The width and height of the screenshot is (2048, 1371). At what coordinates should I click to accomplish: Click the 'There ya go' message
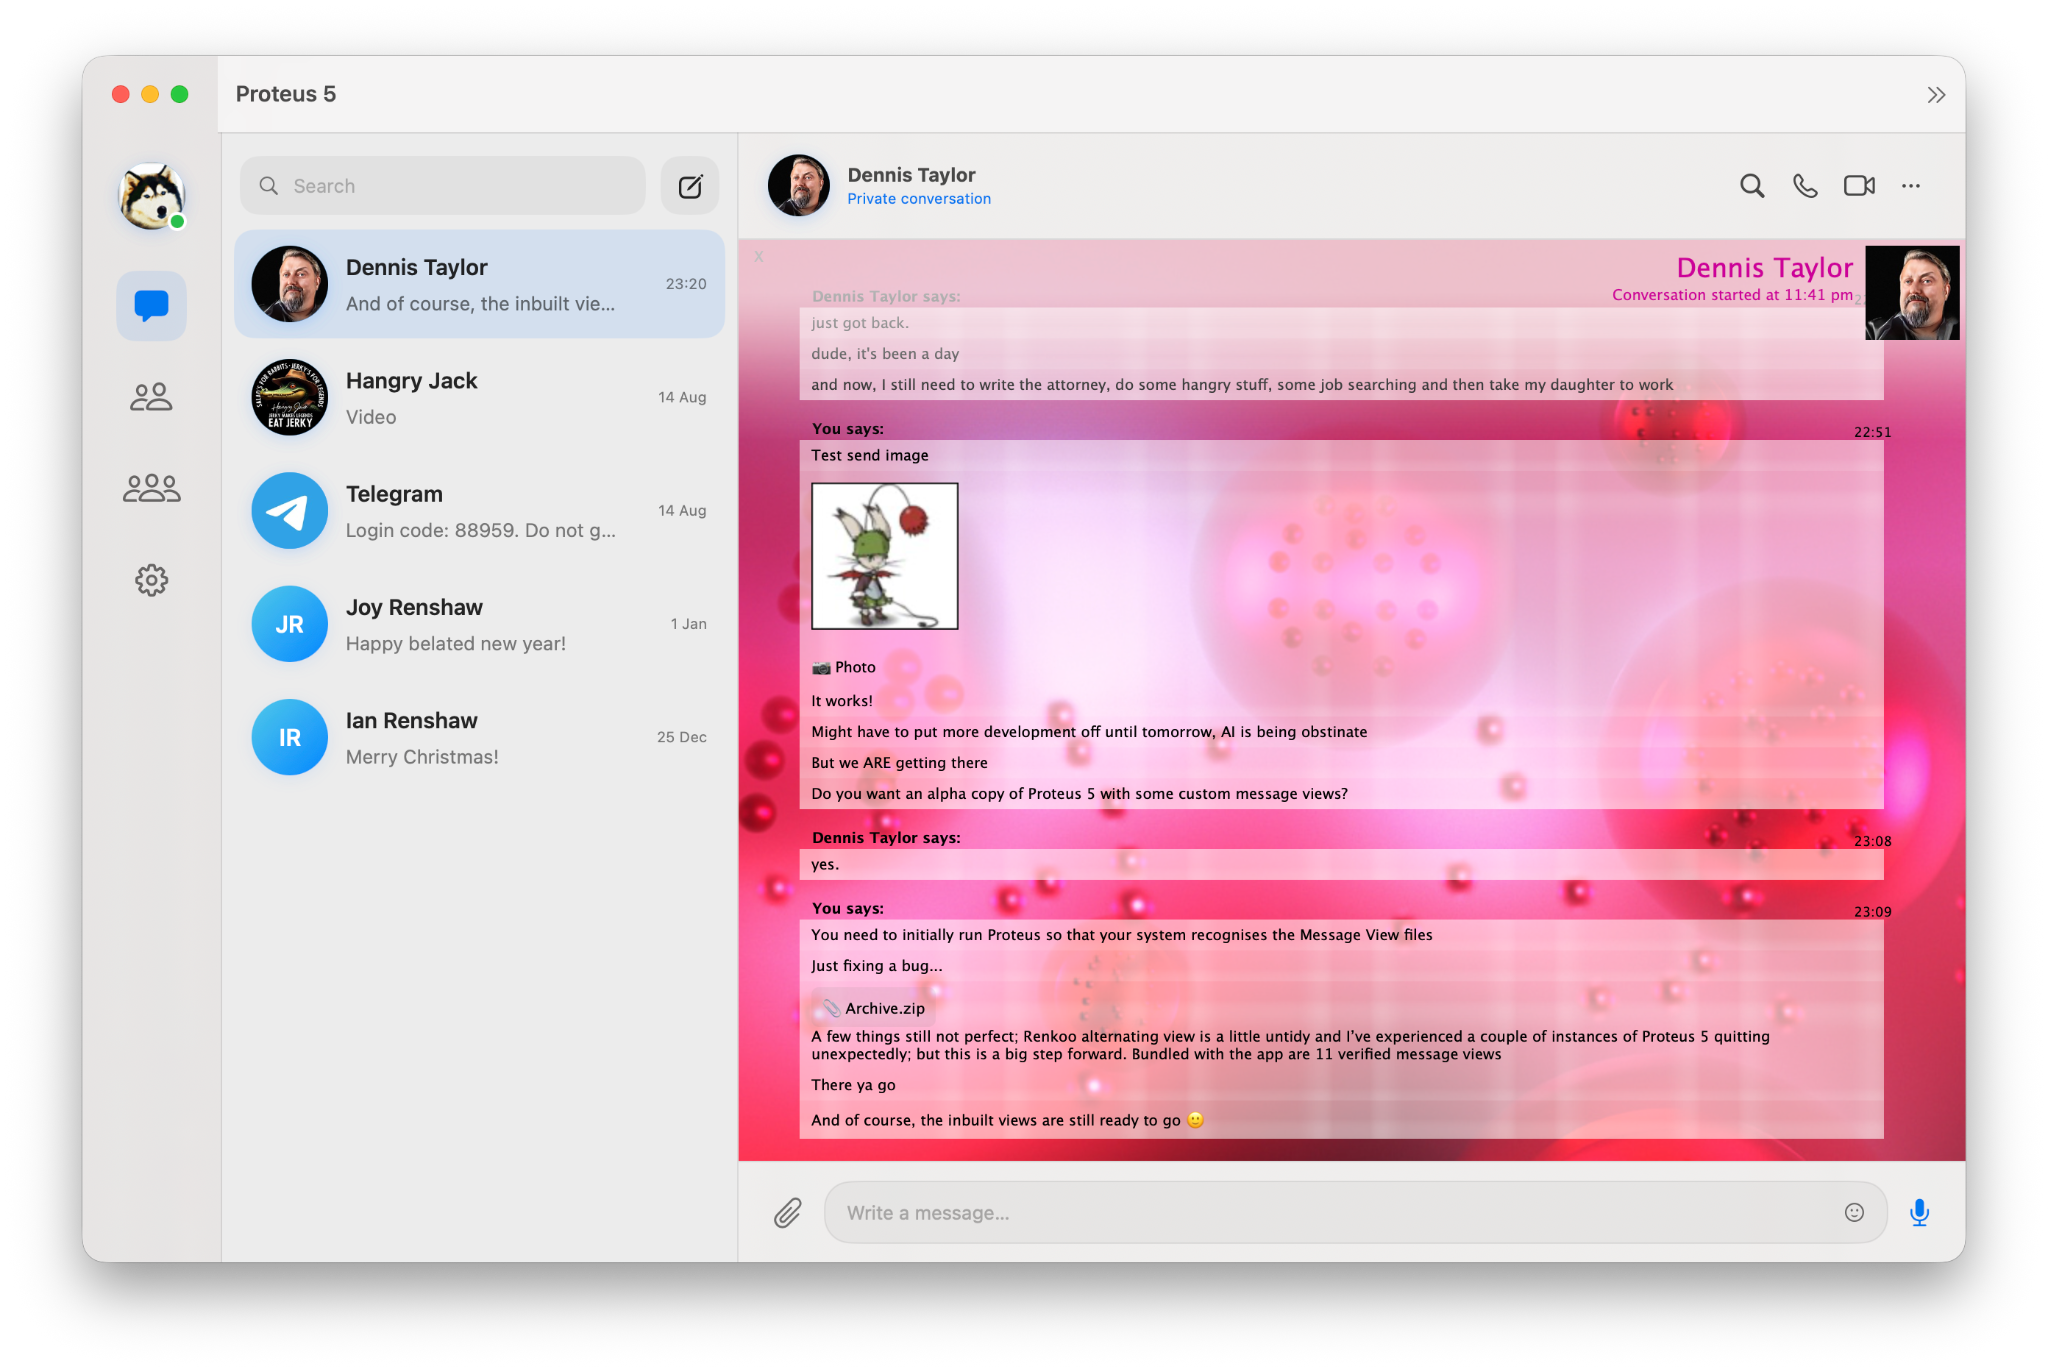pyautogui.click(x=853, y=1085)
